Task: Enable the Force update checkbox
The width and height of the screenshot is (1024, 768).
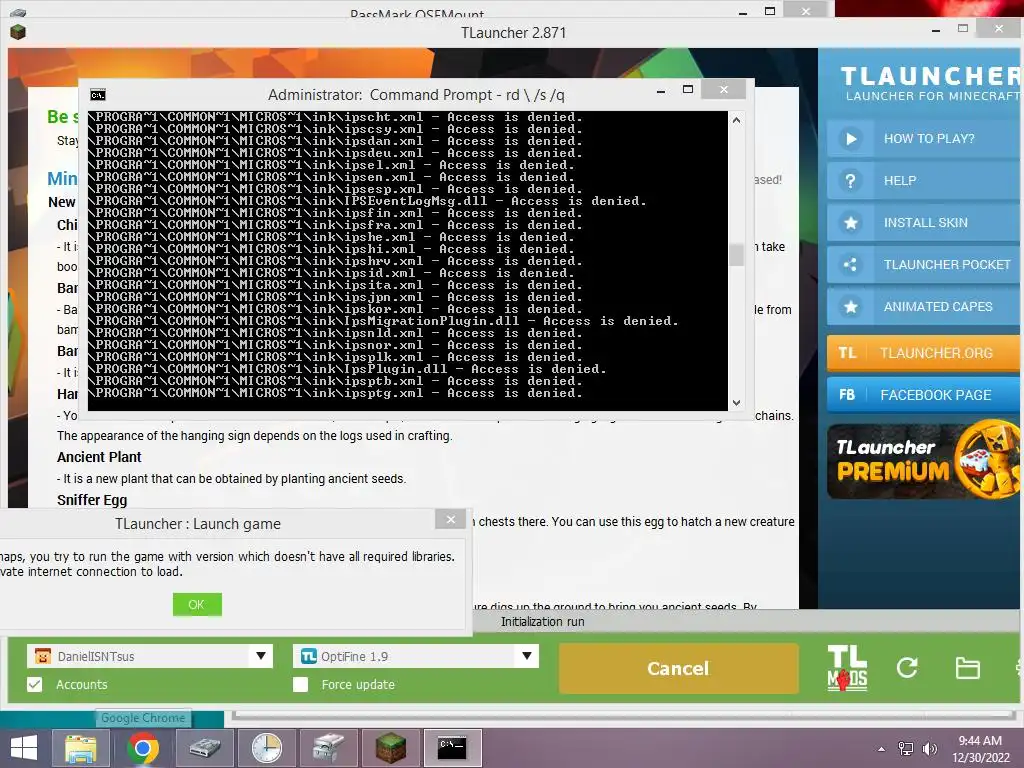Action: (300, 684)
